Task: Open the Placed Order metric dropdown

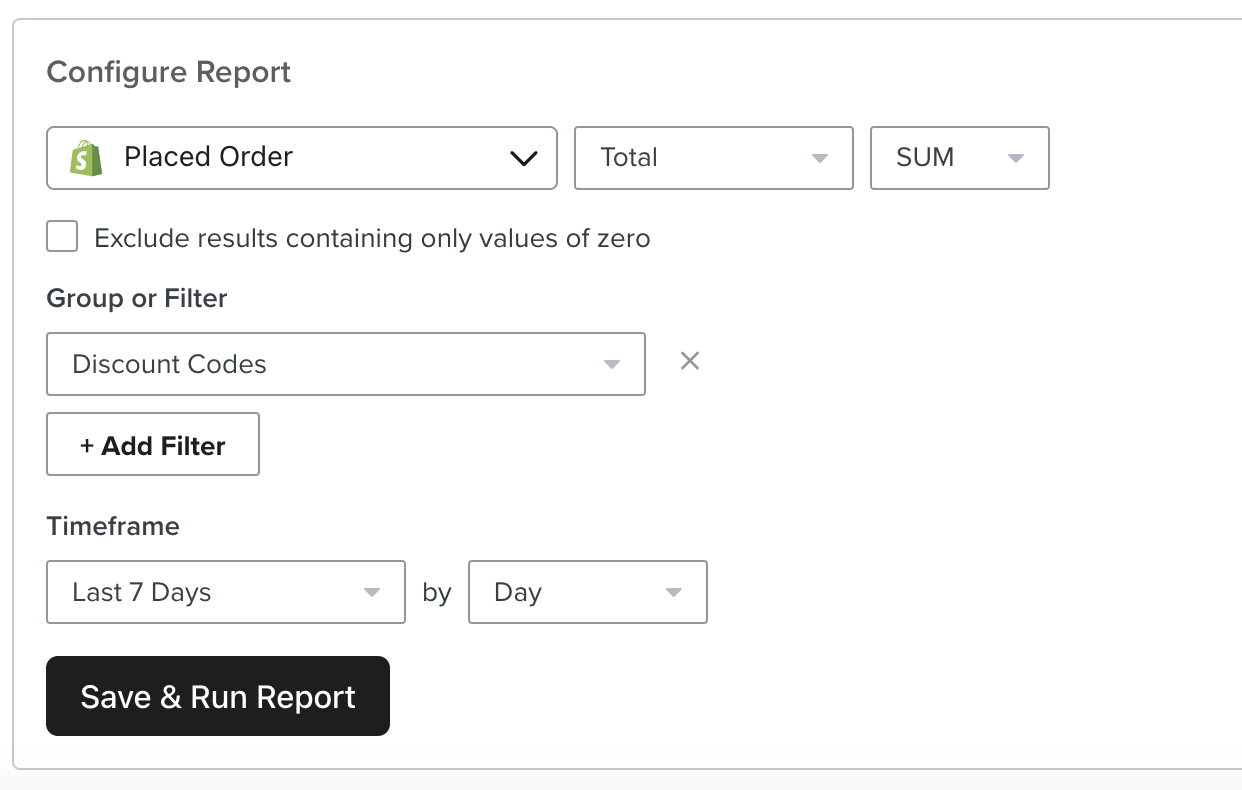Action: coord(300,158)
